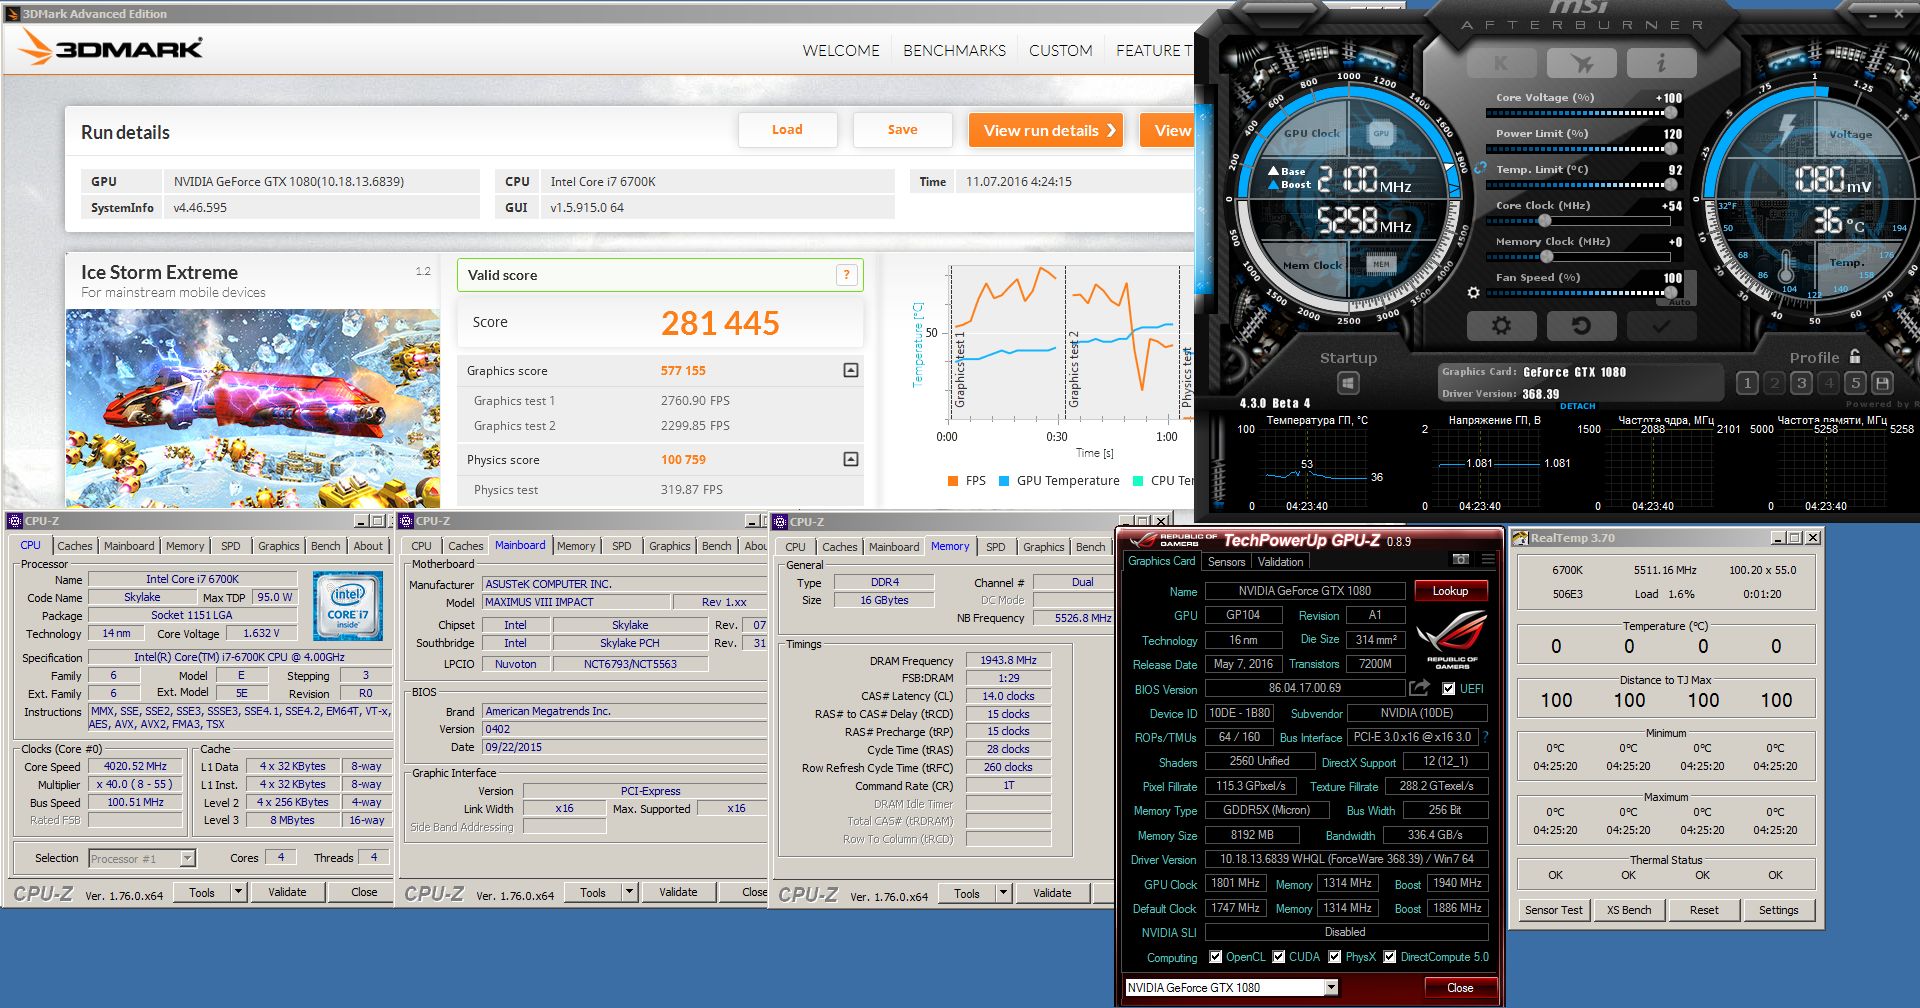
Task: Click the 3DMark help question mark icon
Action: (846, 275)
